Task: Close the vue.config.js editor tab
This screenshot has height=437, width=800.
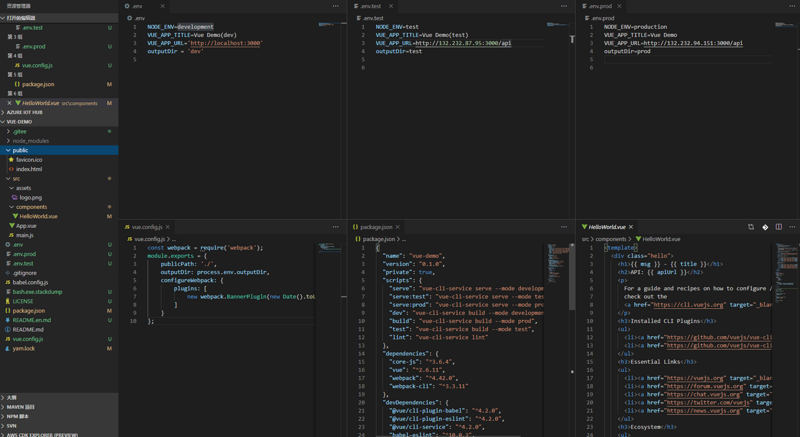Action: coord(168,227)
